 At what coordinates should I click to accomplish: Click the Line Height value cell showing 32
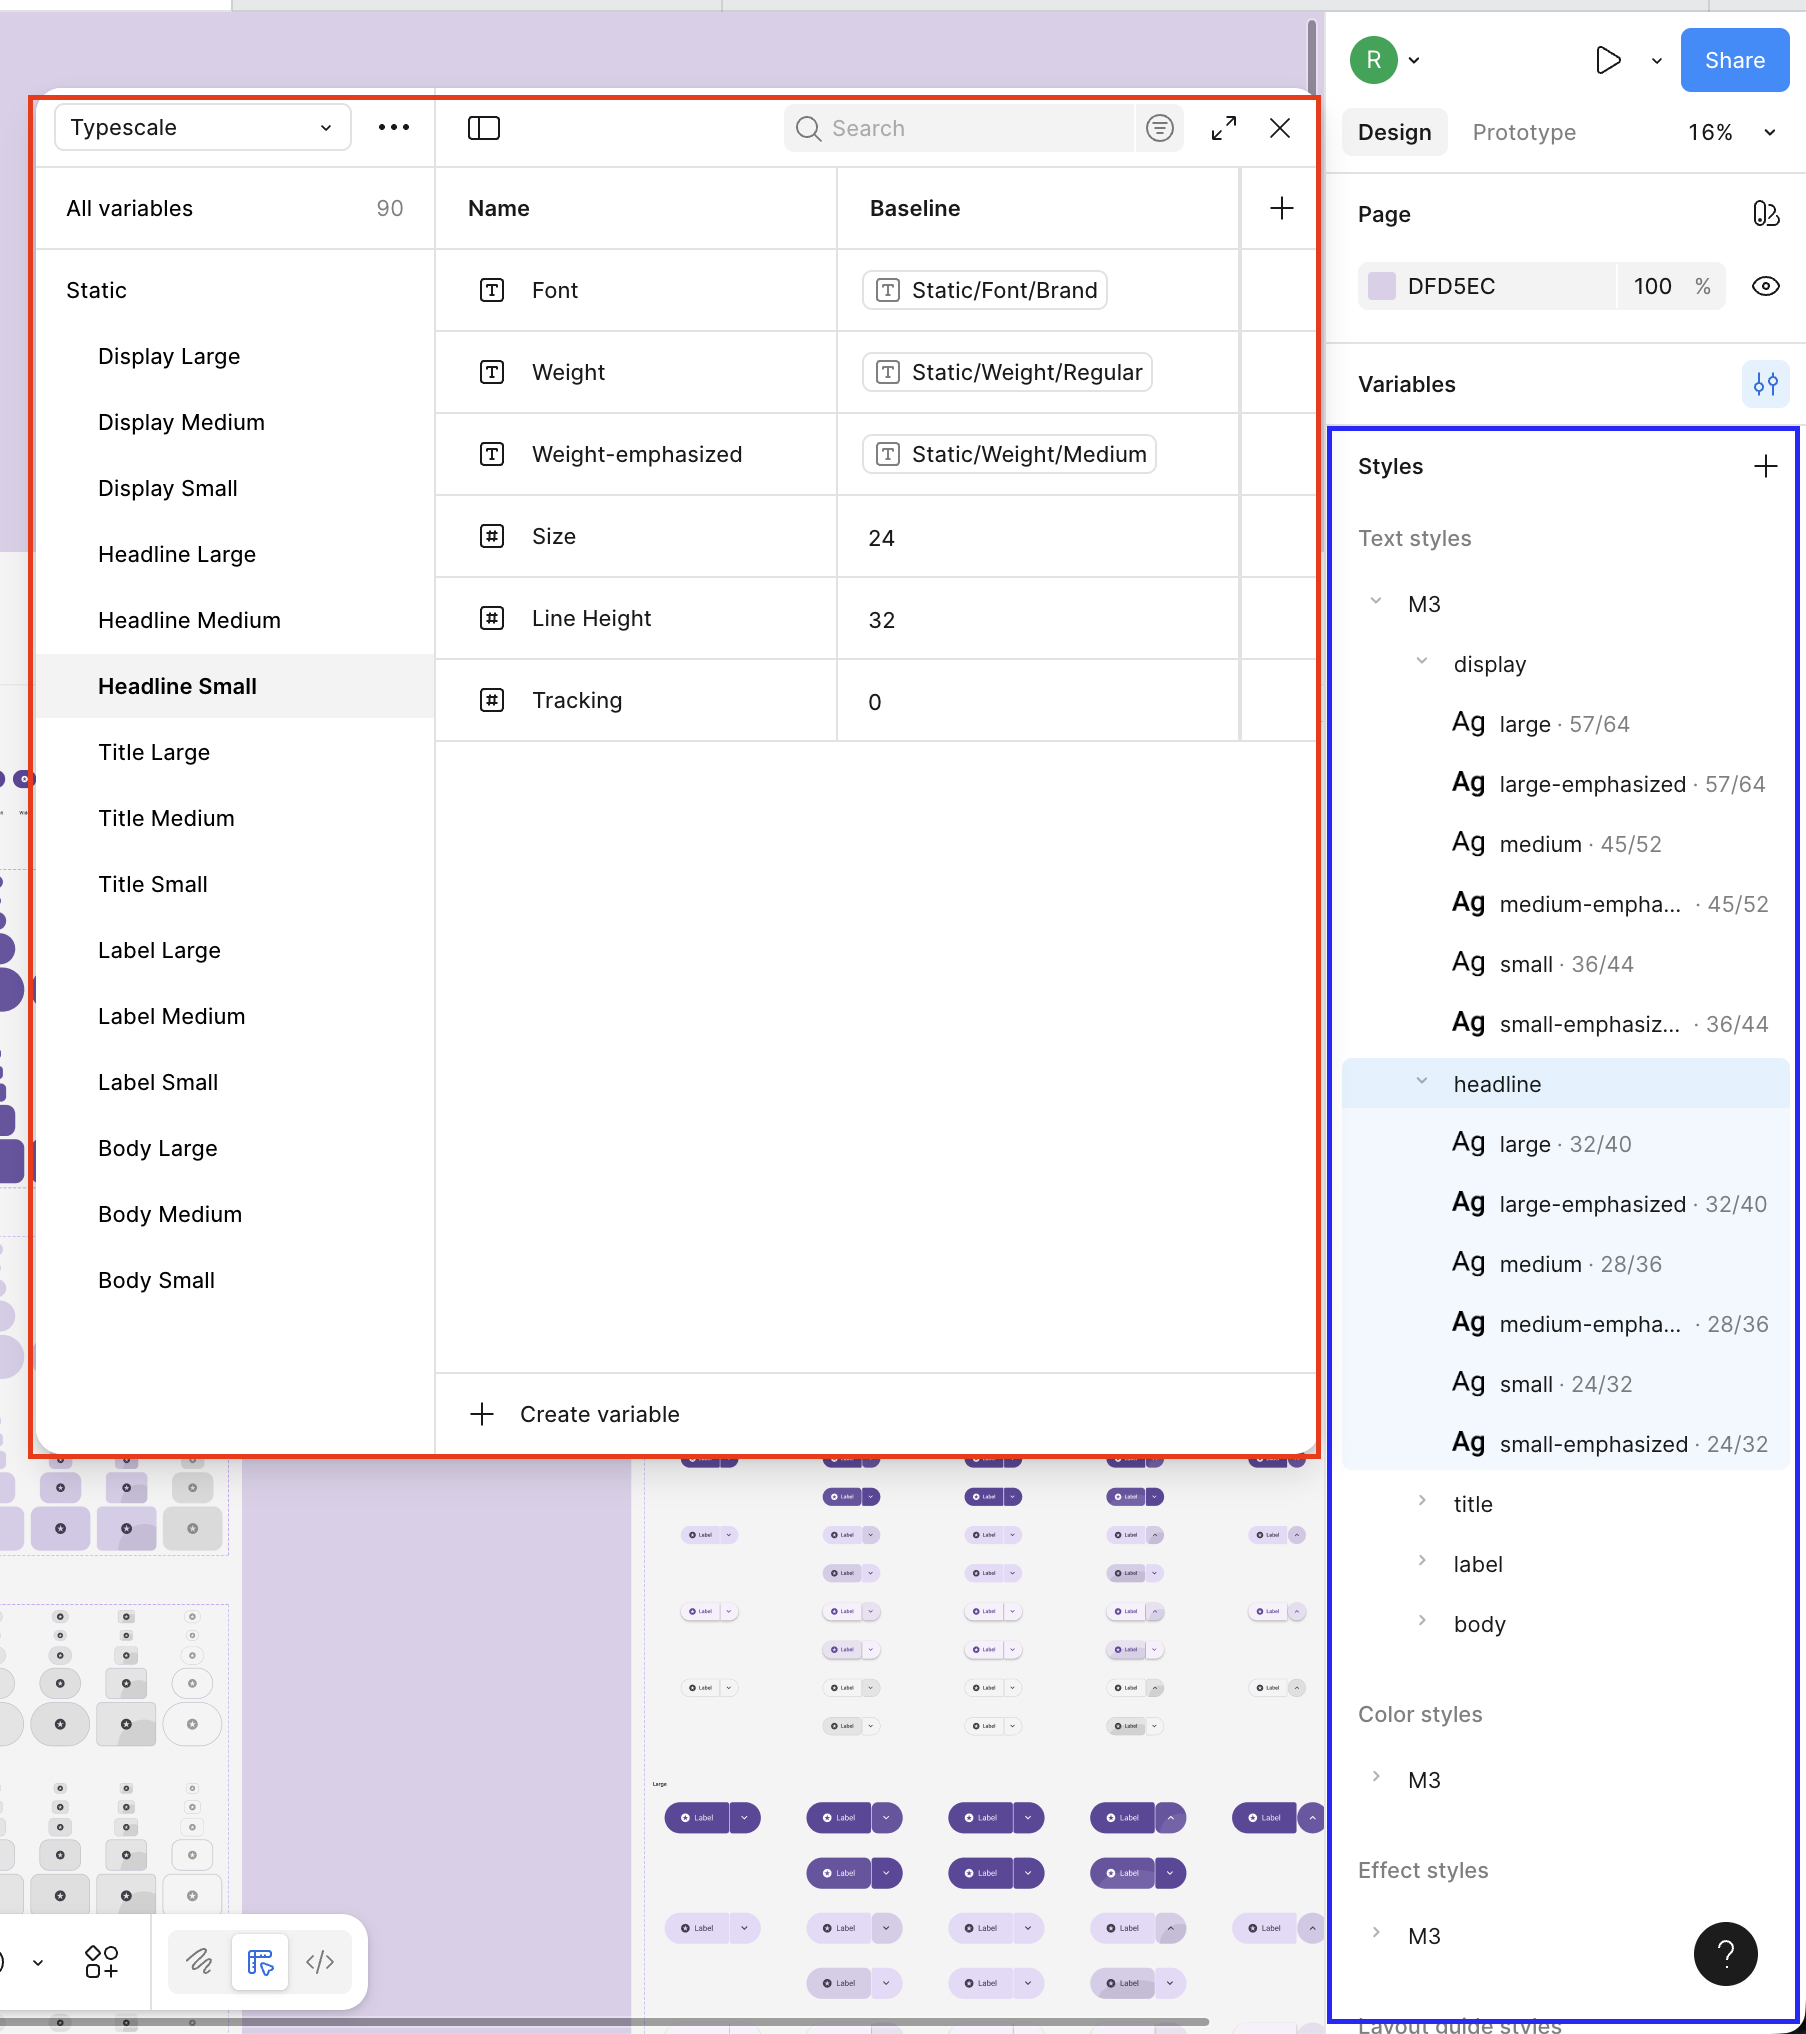pos(1038,619)
